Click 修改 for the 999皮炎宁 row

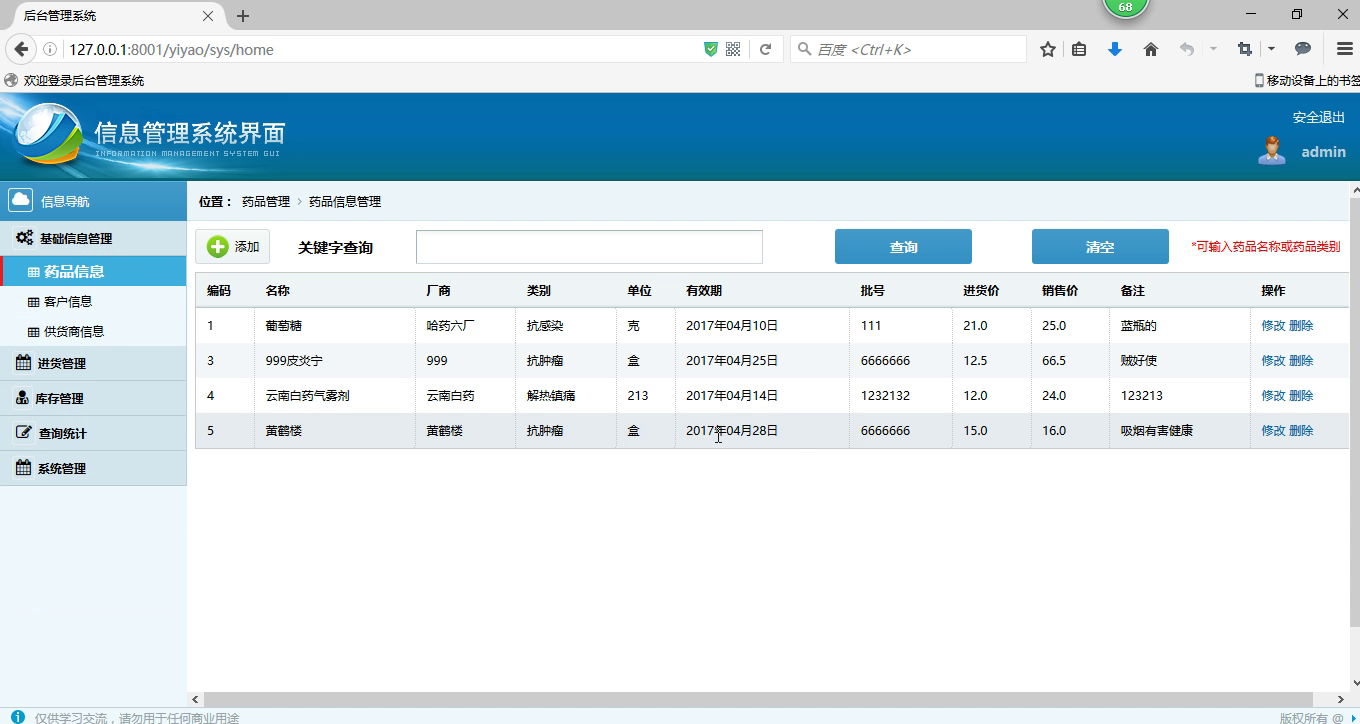(1273, 360)
